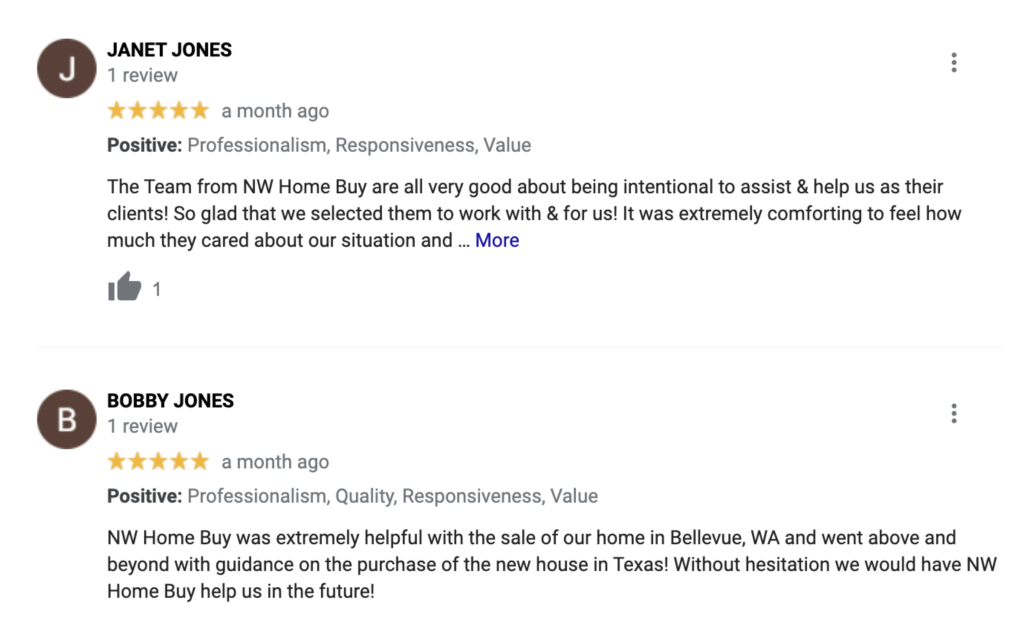Open three-dot menu on Janet Jones review

pos(953,63)
